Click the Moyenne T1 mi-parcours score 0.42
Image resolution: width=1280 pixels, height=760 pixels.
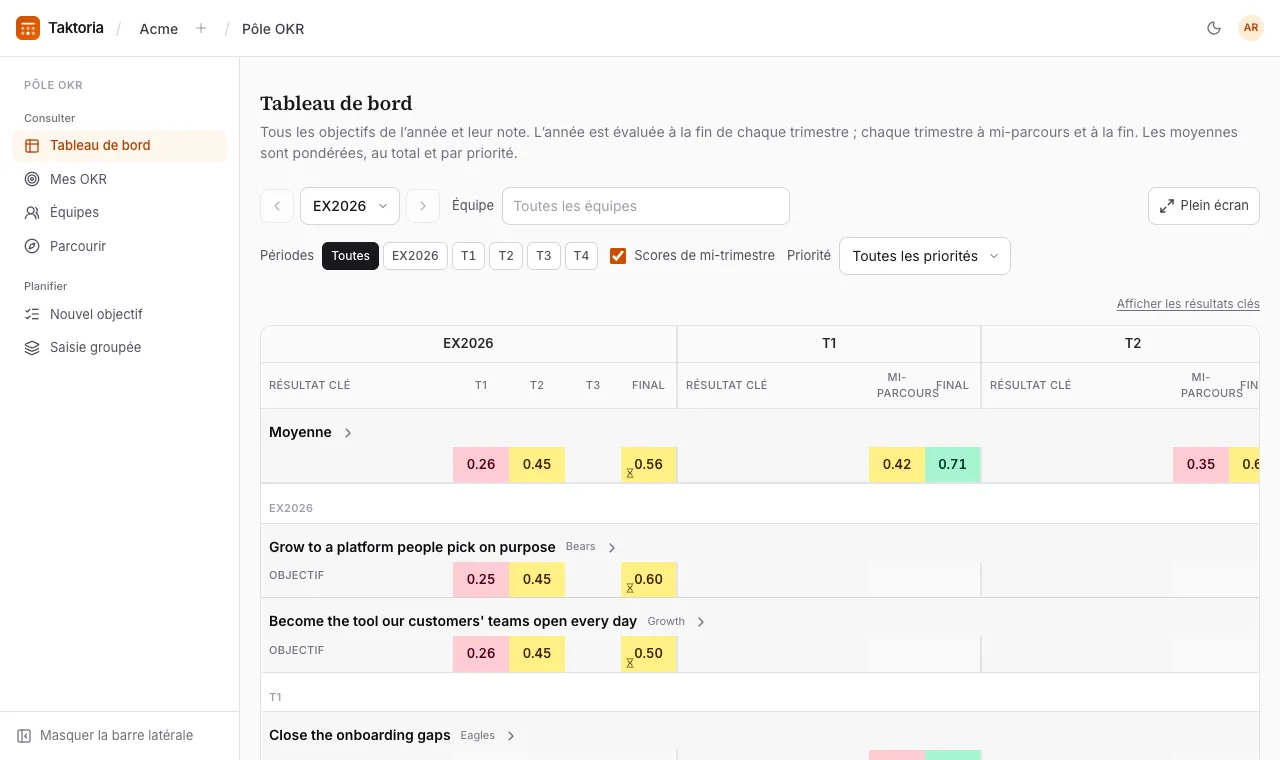pyautogui.click(x=897, y=465)
